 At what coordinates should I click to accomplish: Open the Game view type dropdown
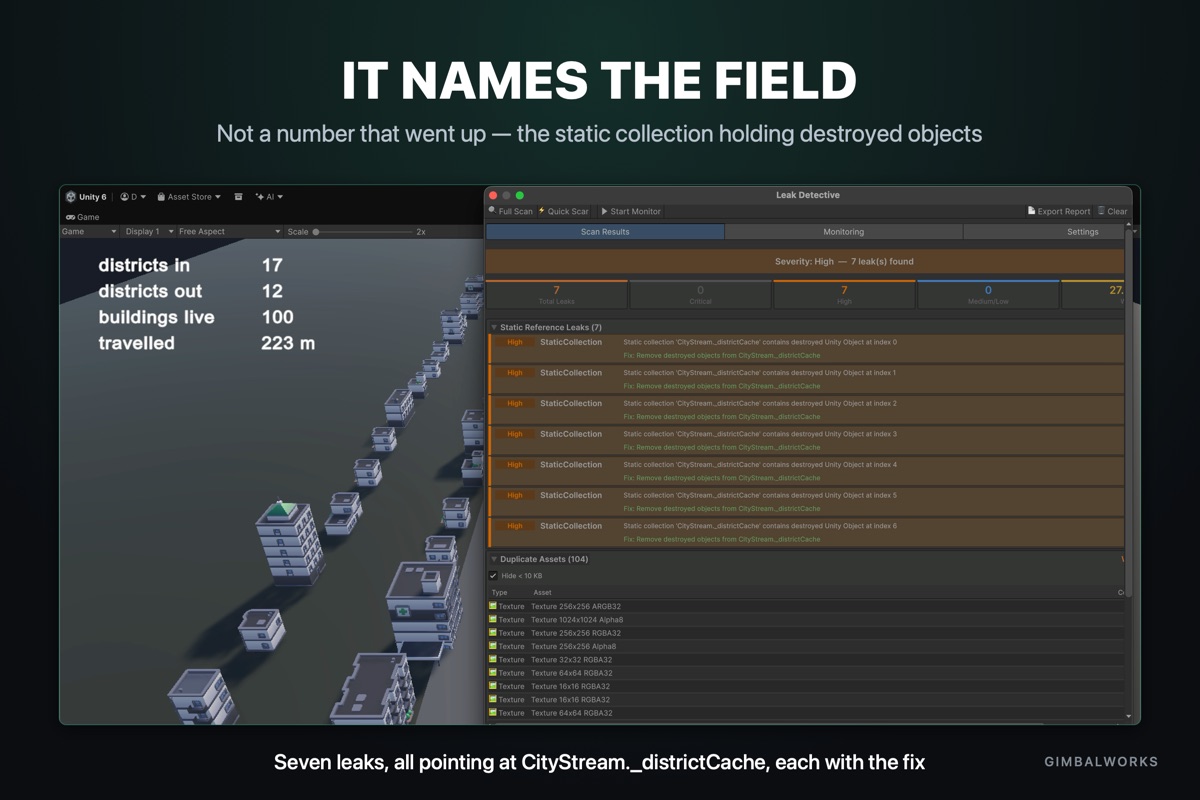(x=89, y=231)
